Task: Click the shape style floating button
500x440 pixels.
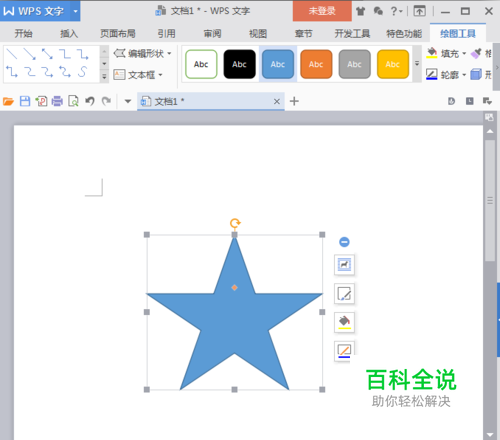Action: pyautogui.click(x=344, y=294)
